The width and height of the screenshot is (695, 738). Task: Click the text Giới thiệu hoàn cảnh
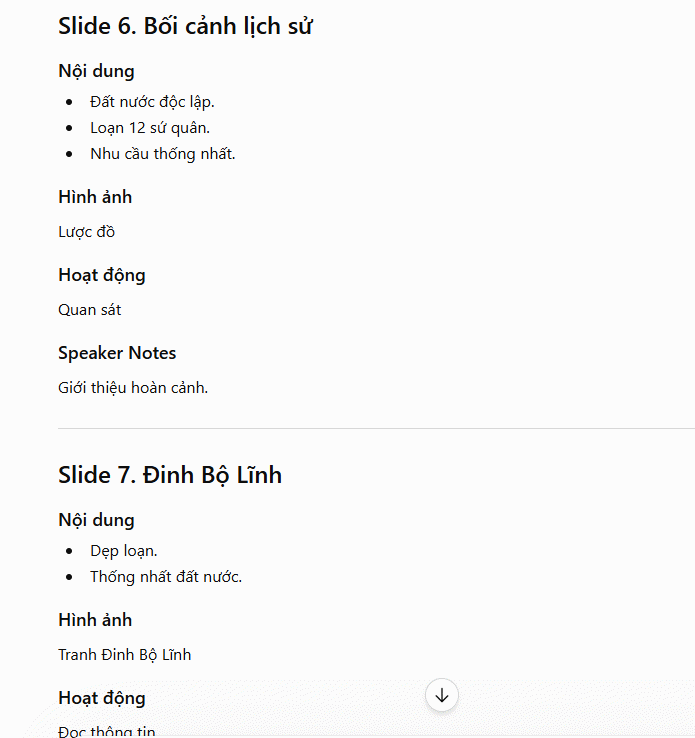coord(133,388)
